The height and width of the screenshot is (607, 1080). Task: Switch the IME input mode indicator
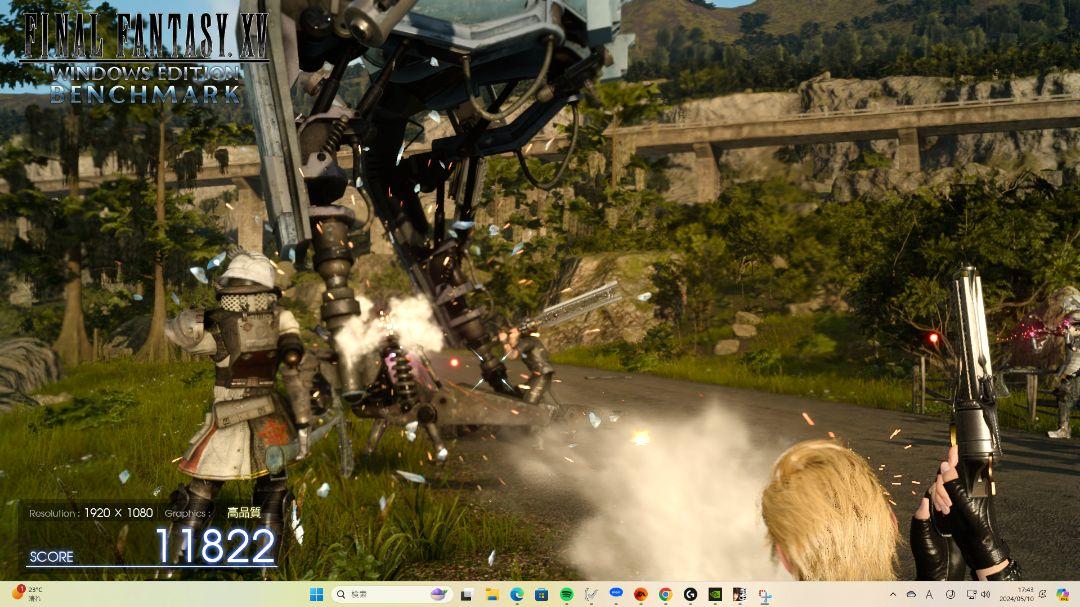pyautogui.click(x=929, y=595)
